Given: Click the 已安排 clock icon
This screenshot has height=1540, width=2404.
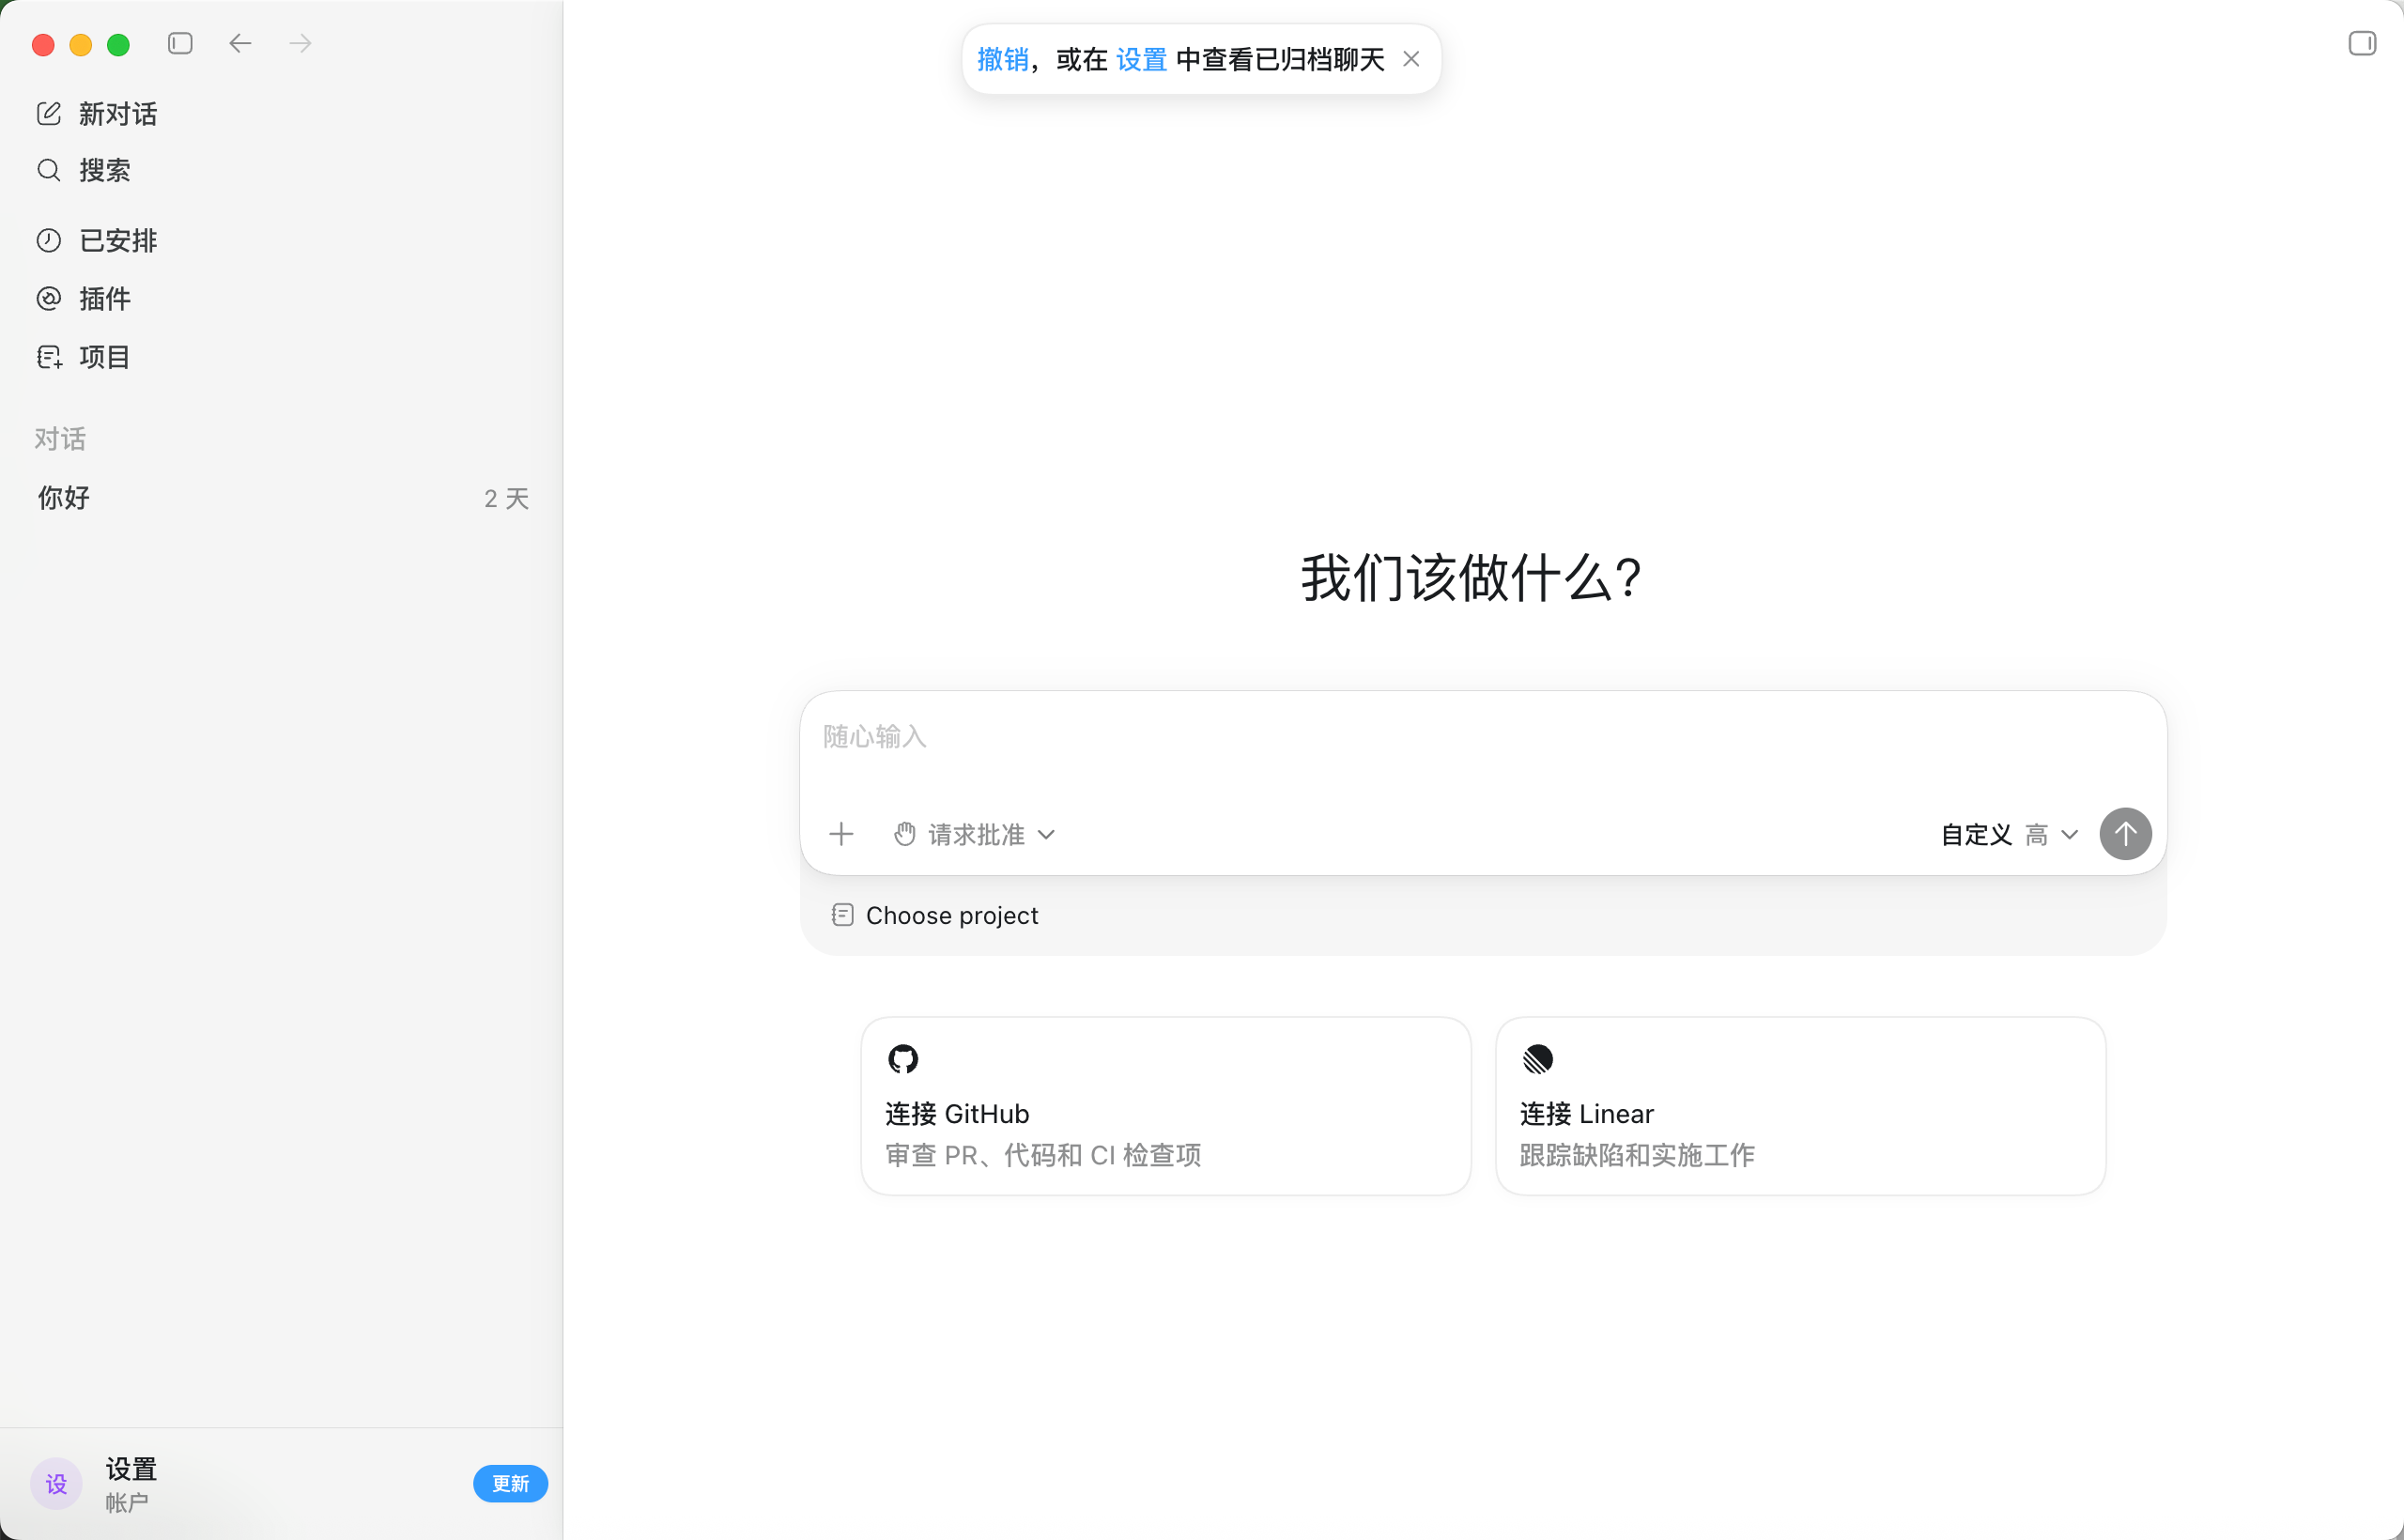Looking at the screenshot, I should tap(49, 240).
